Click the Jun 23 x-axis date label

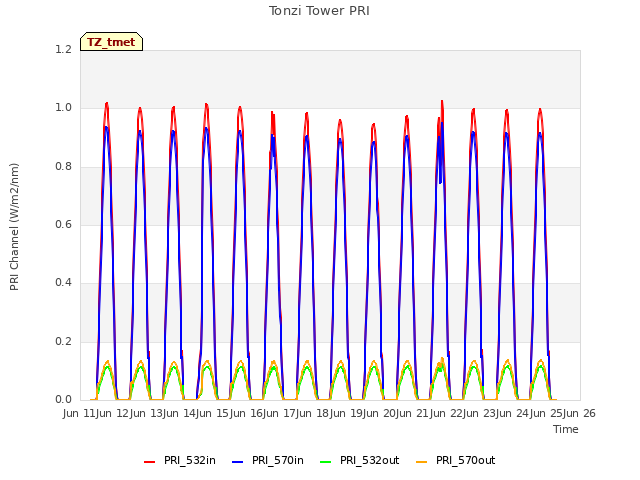point(480,413)
